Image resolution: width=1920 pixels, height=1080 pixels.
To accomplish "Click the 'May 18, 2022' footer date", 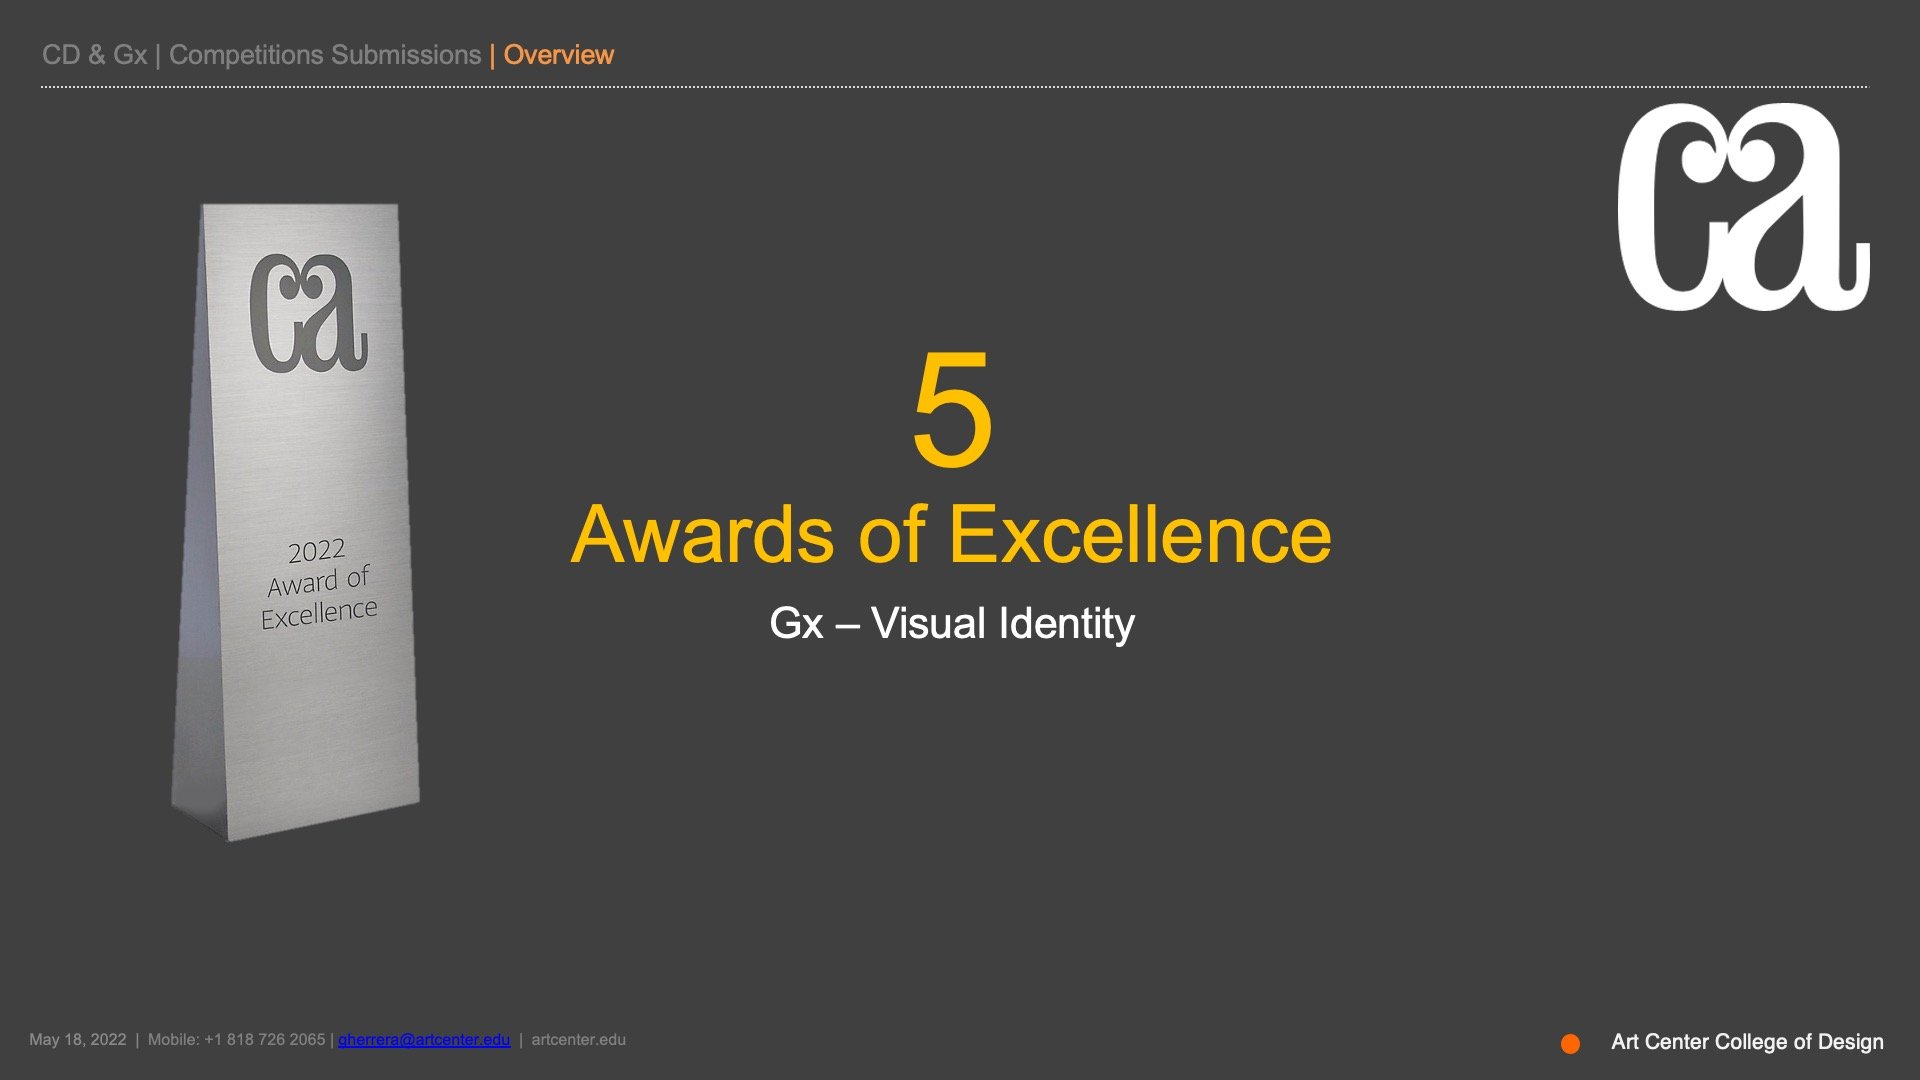I will 78,1040.
